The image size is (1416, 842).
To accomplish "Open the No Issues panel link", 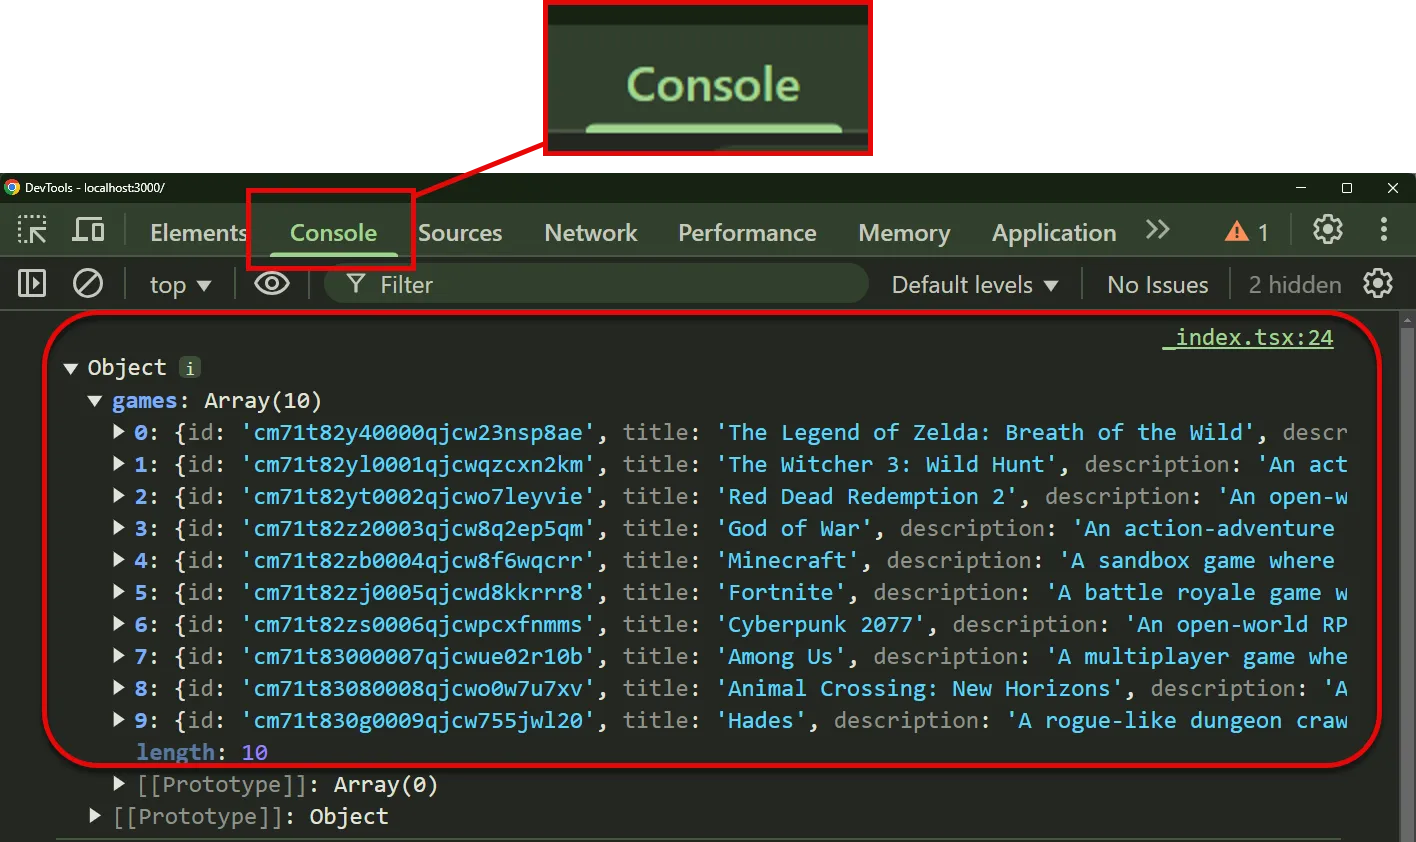I will pos(1157,284).
